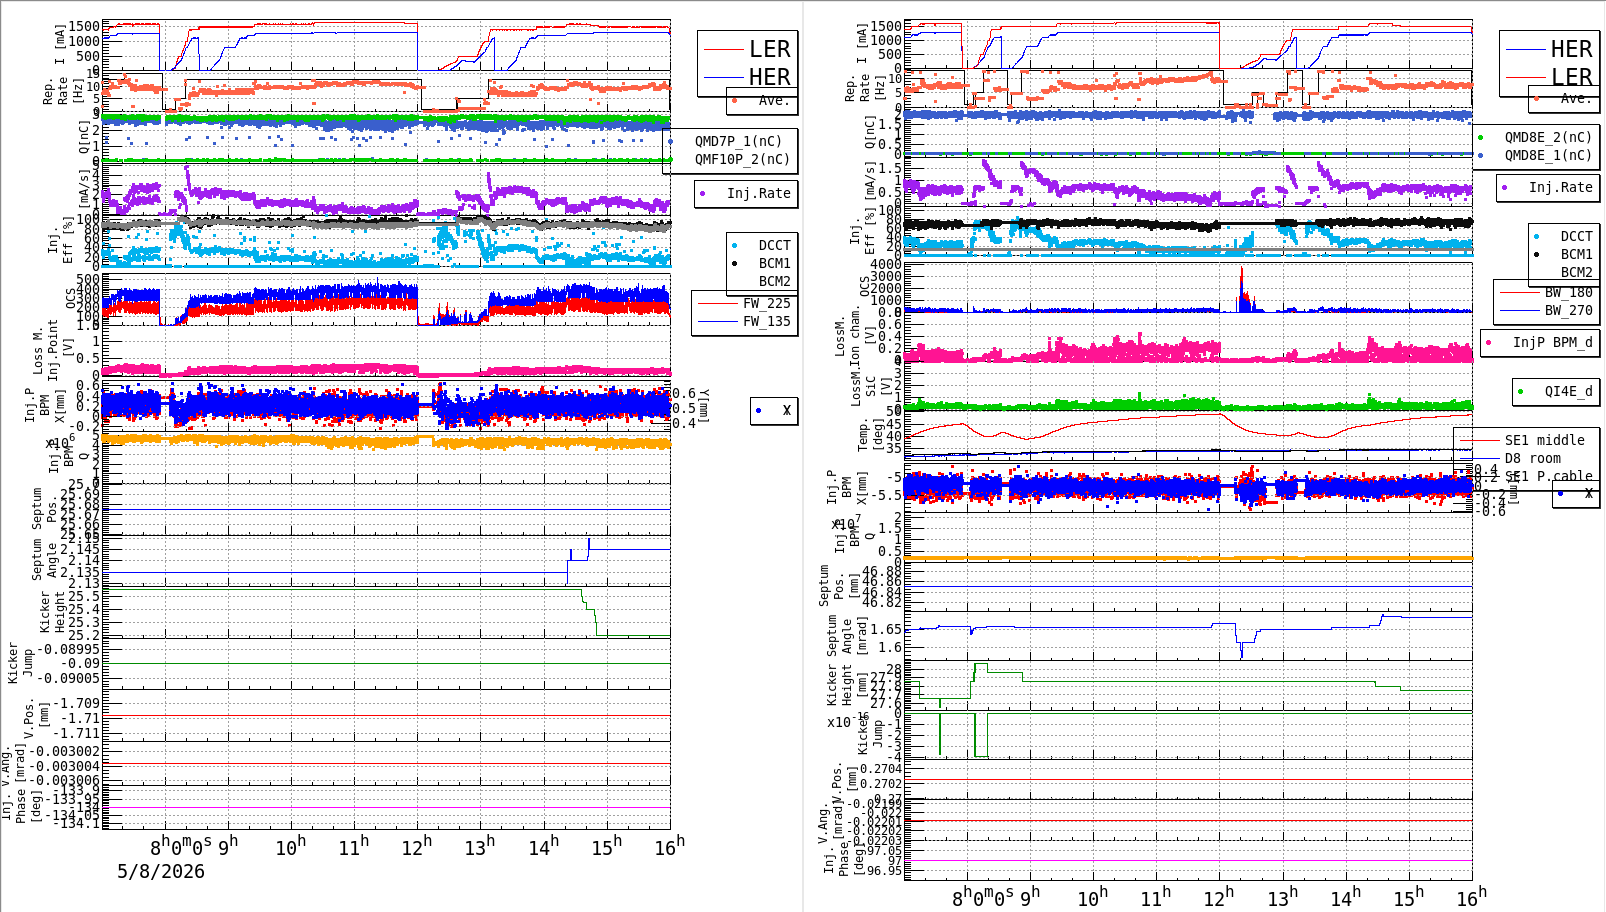Click the pink marker beside InjP BPM_d legend
The height and width of the screenshot is (912, 1606).
1489,343
